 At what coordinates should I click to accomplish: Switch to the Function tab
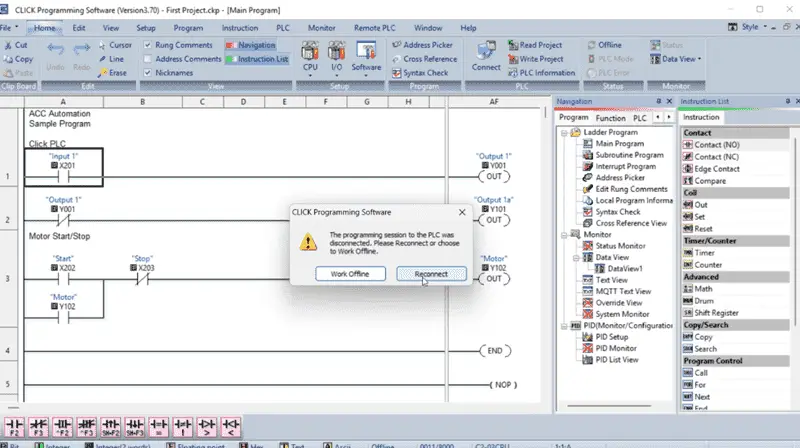coord(610,118)
